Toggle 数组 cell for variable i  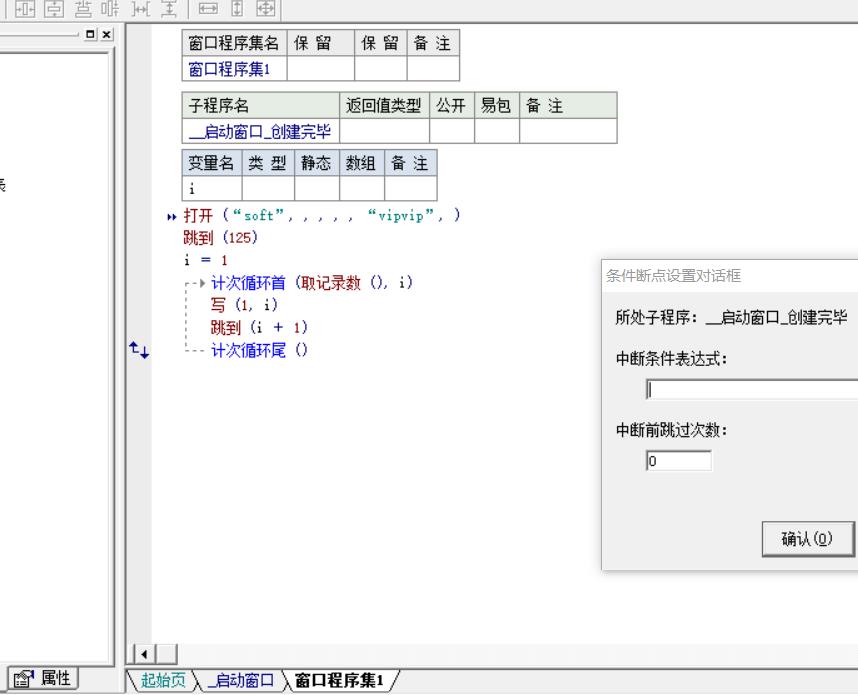click(x=362, y=189)
